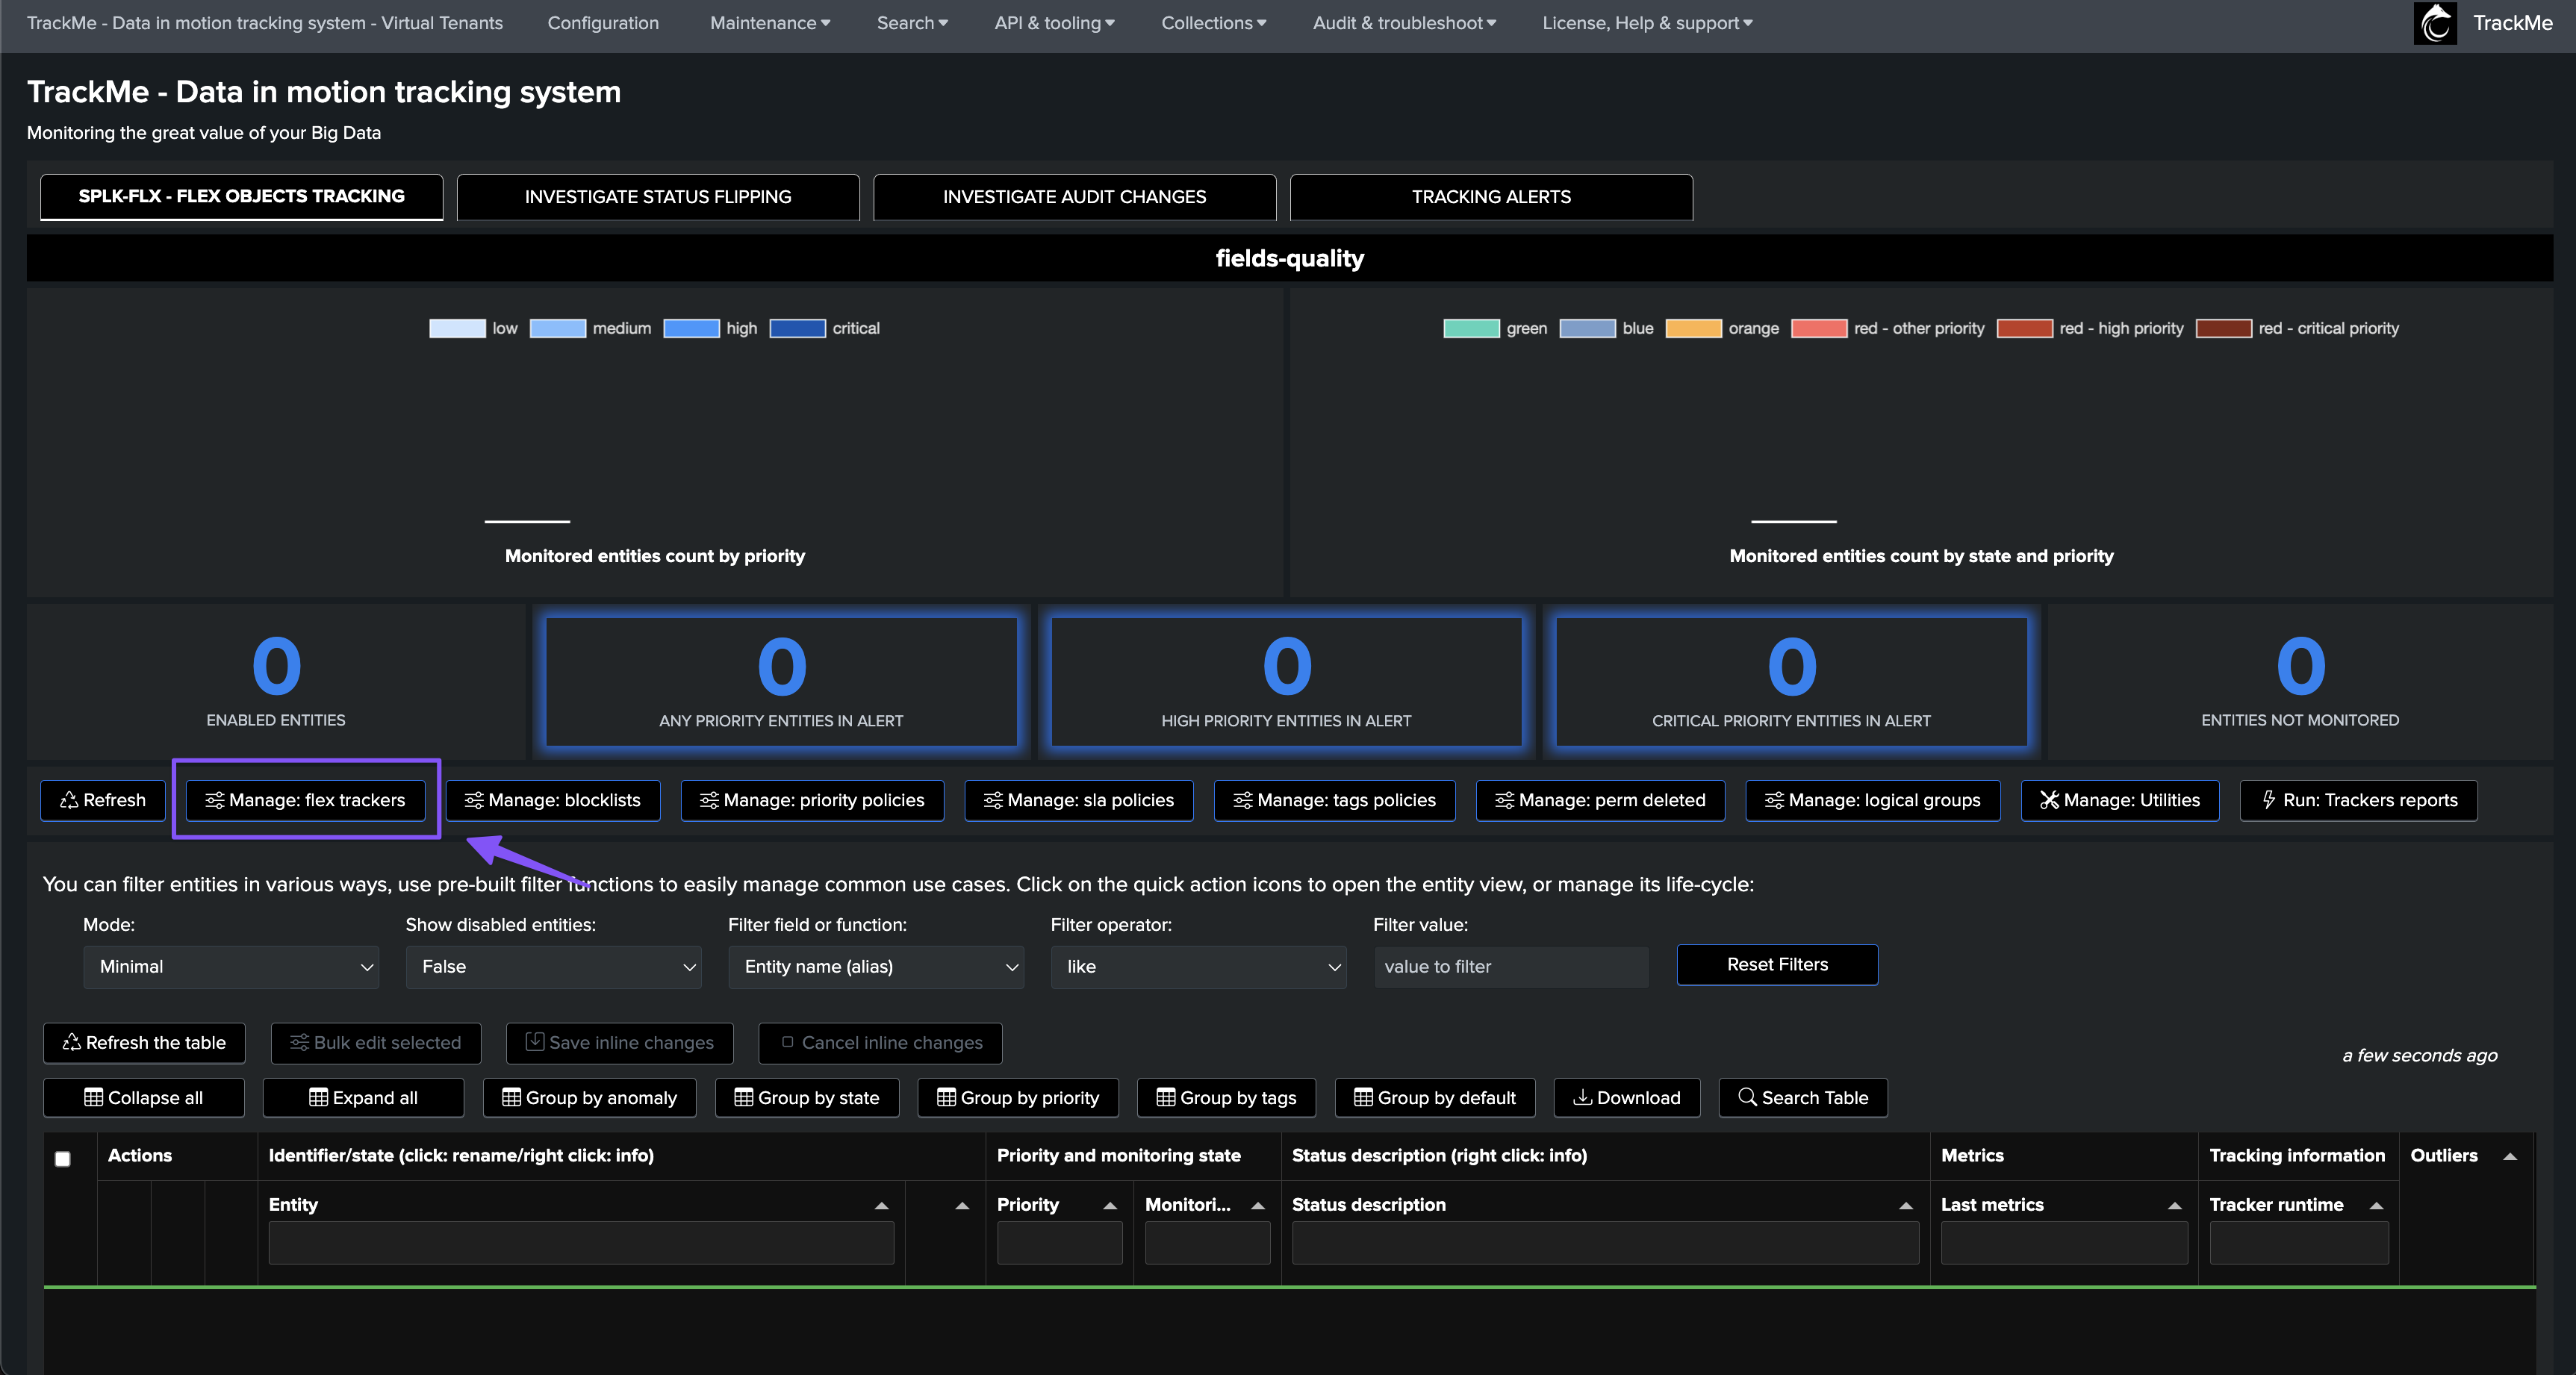Sort by Outliers column arrow

[2510, 1157]
